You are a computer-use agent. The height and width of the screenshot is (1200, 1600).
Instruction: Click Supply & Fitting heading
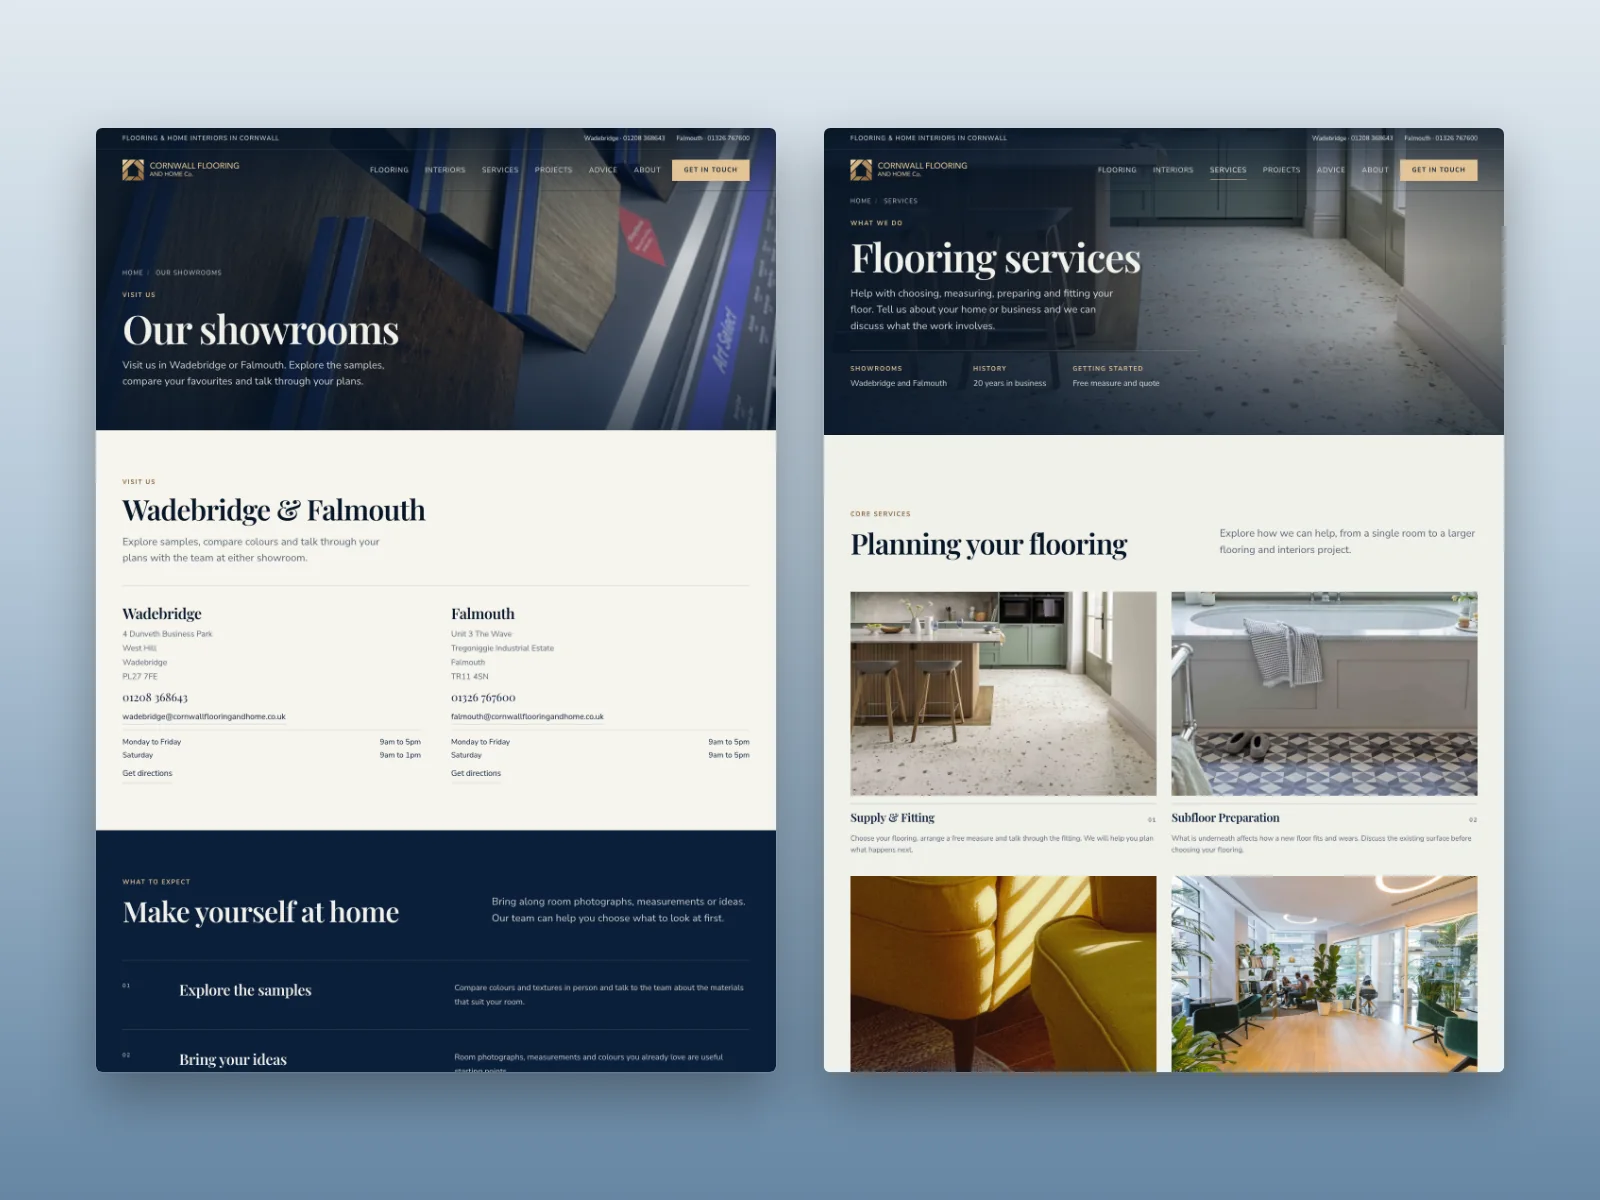tap(892, 817)
